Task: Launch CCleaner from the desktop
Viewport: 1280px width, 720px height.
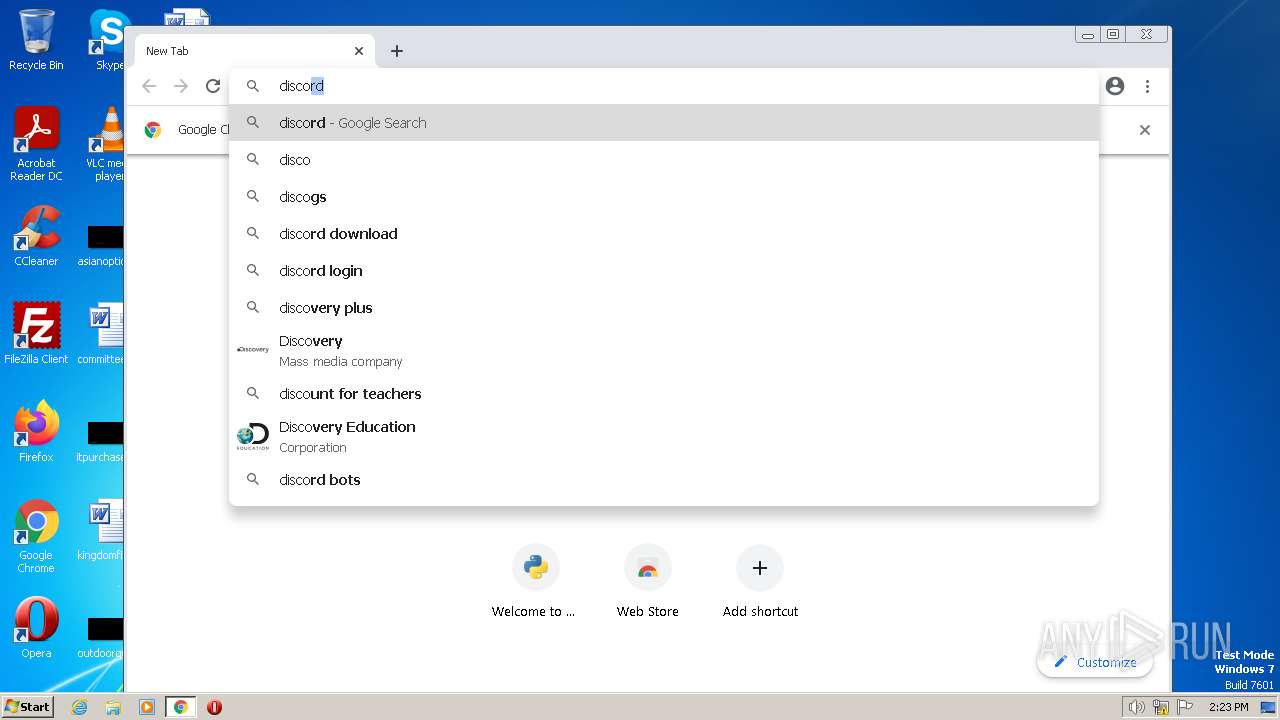Action: click(36, 236)
